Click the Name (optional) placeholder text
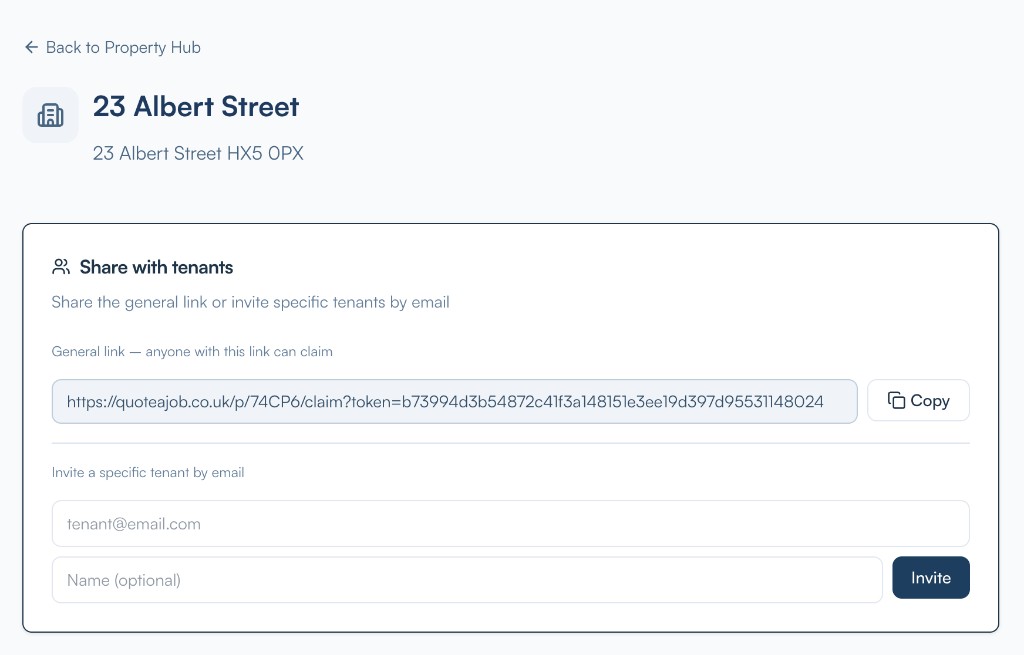Image resolution: width=1024 pixels, height=655 pixels. pyautogui.click(x=124, y=579)
